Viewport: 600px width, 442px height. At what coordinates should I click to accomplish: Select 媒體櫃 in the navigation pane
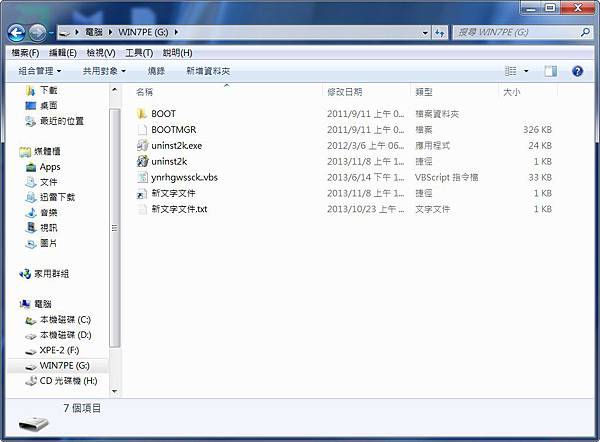pos(47,151)
